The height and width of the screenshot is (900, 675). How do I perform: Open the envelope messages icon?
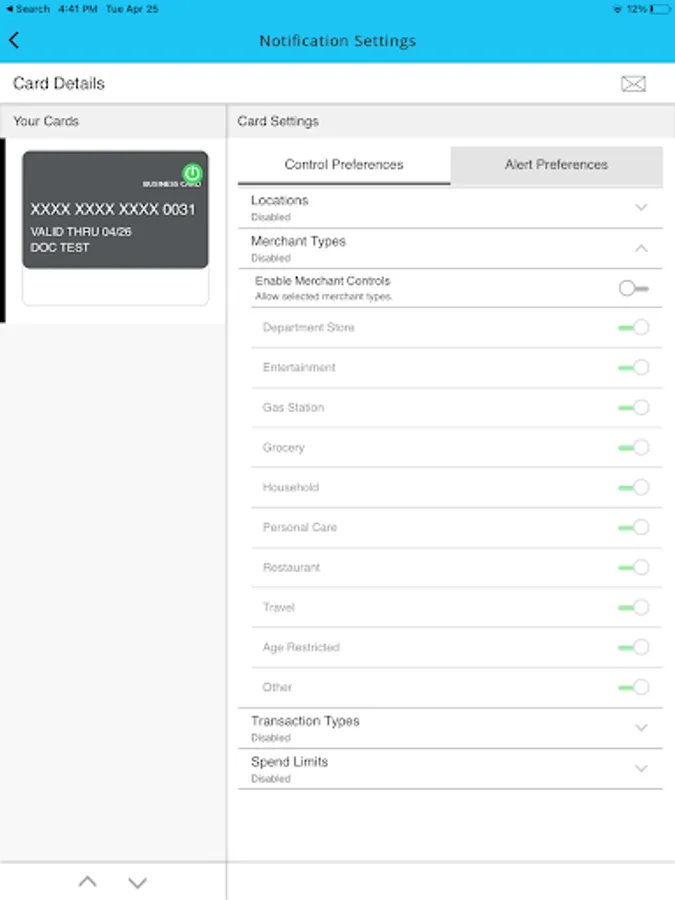(x=633, y=84)
